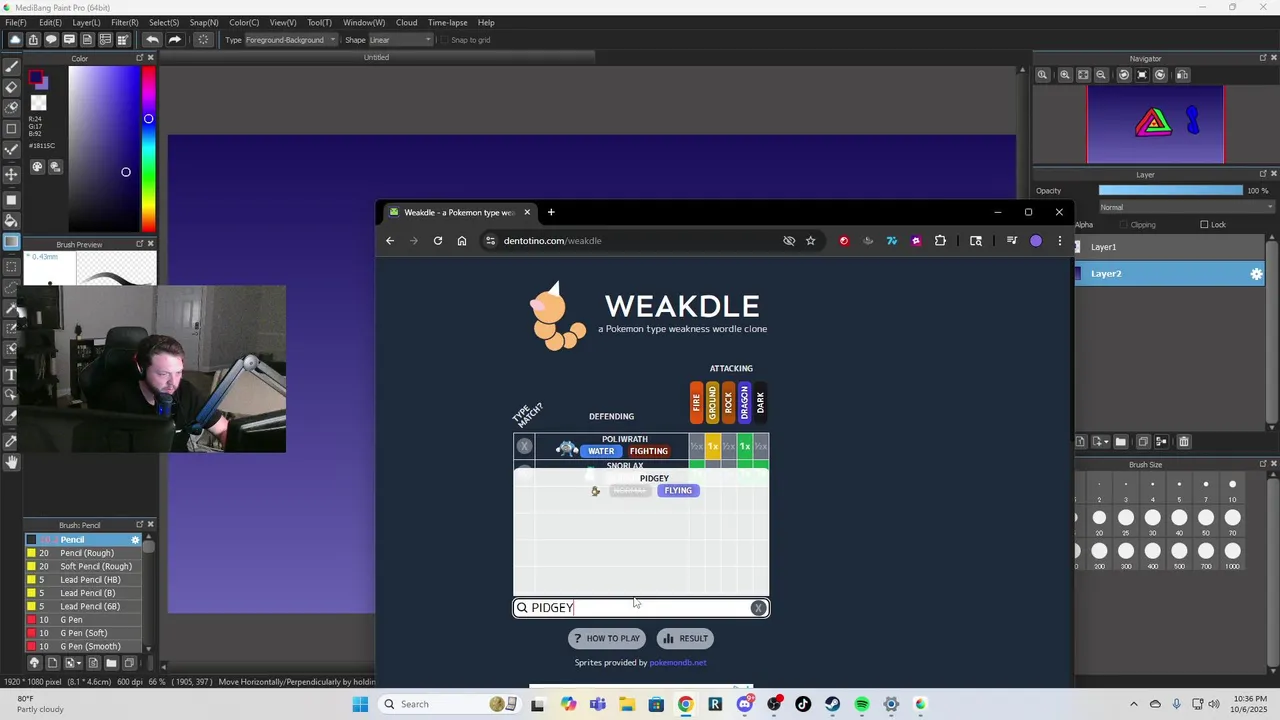
Task: Clear the PIDGEY search with X button
Action: pos(758,608)
